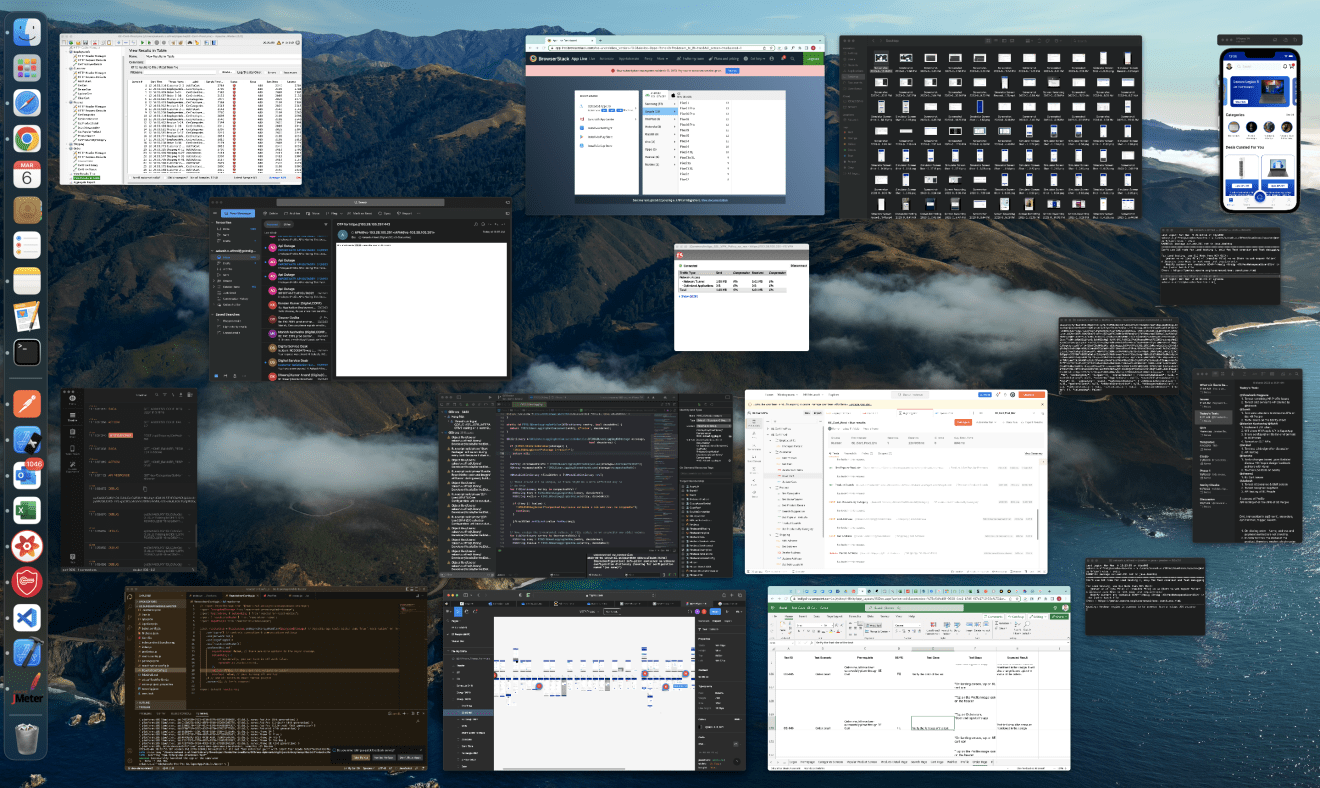
Task: Open Terminal from the dock
Action: coord(27,352)
